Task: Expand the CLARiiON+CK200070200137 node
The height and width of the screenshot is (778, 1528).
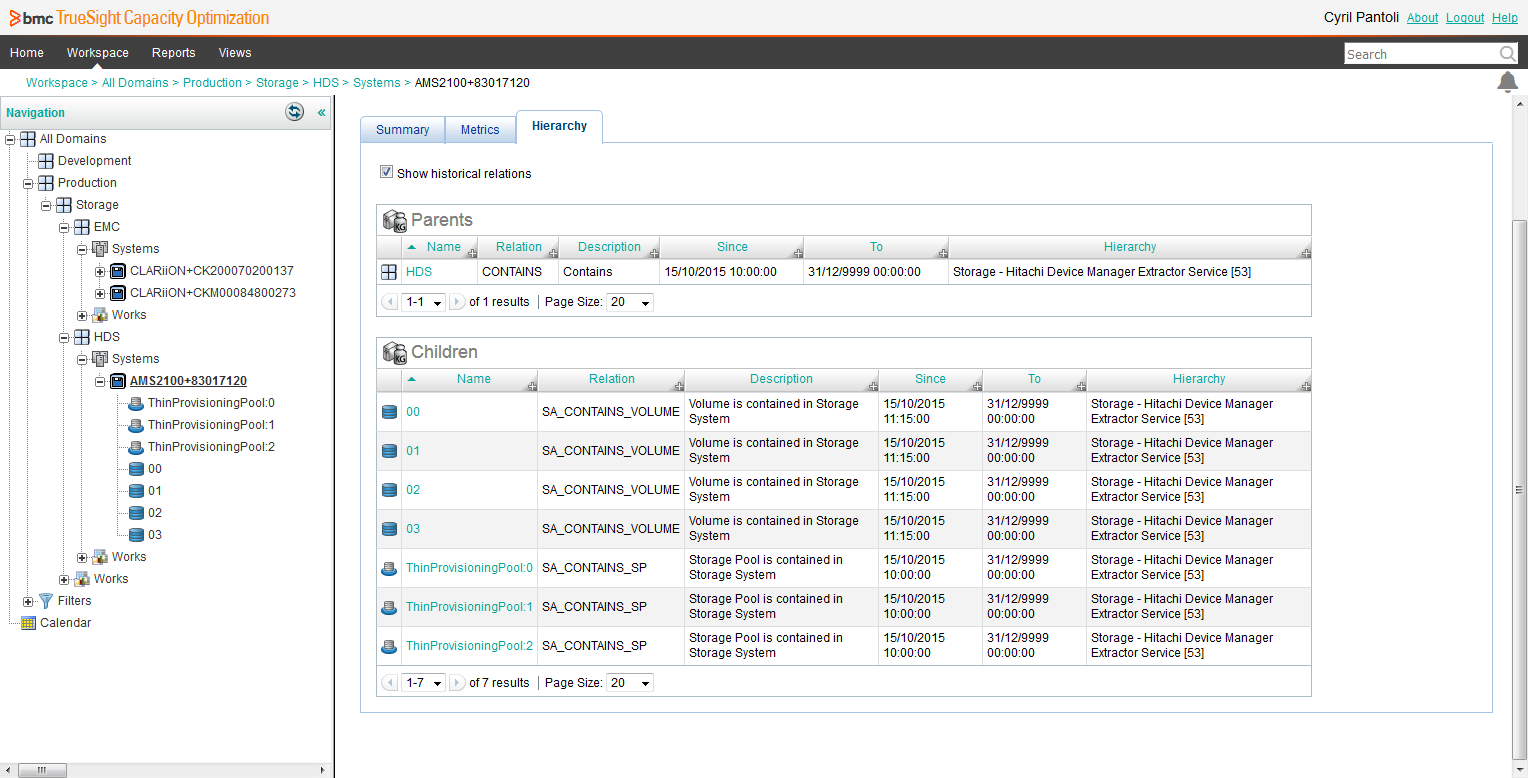Action: click(100, 271)
